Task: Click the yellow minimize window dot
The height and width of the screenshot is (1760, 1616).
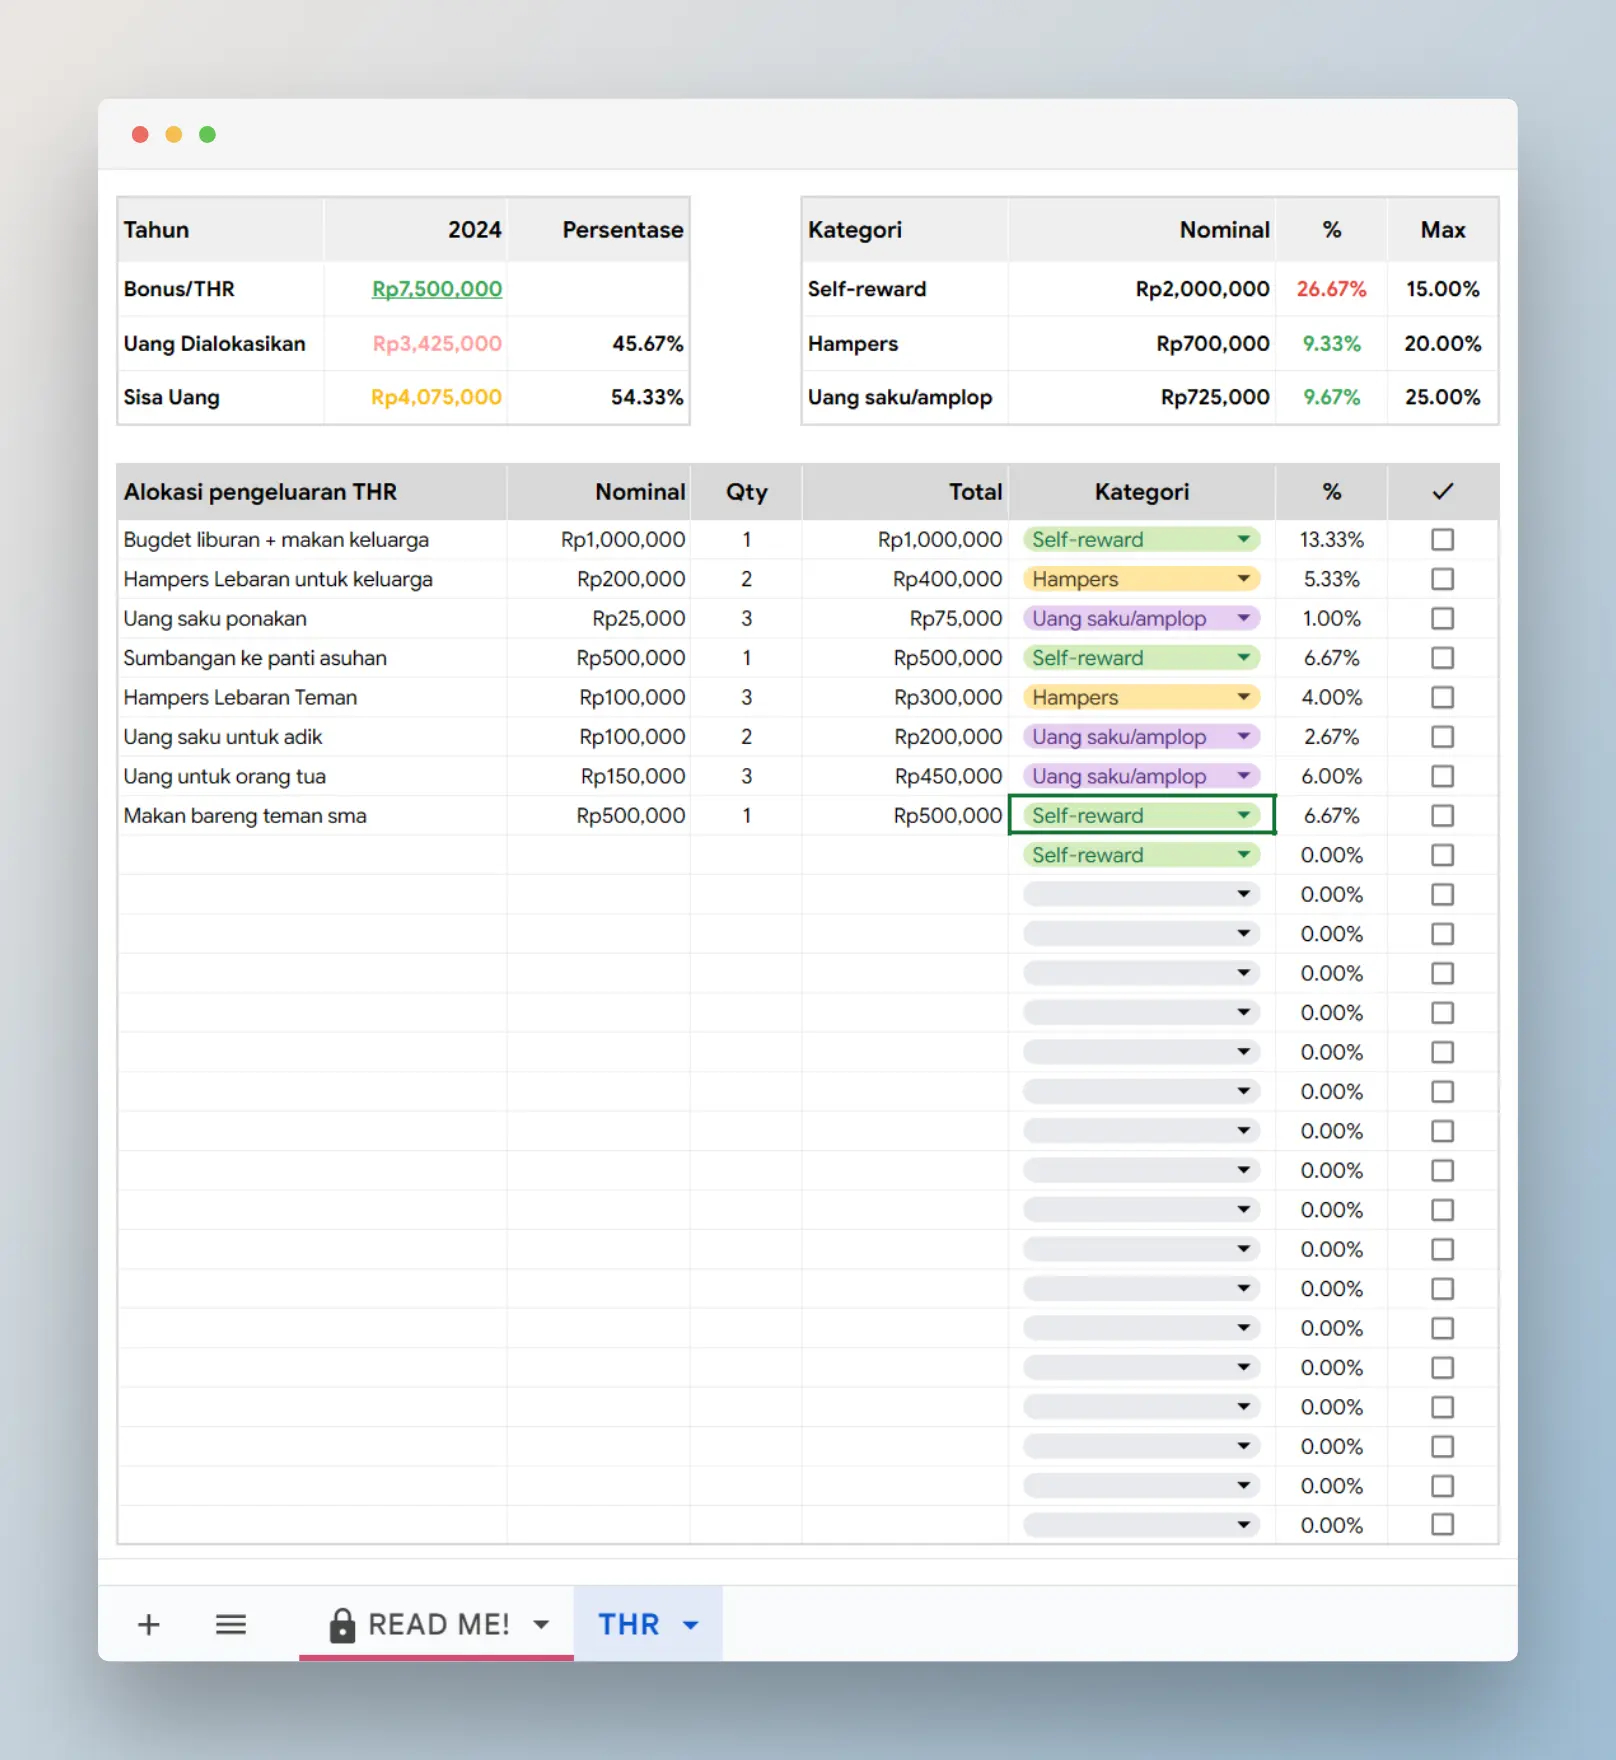Action: (174, 134)
